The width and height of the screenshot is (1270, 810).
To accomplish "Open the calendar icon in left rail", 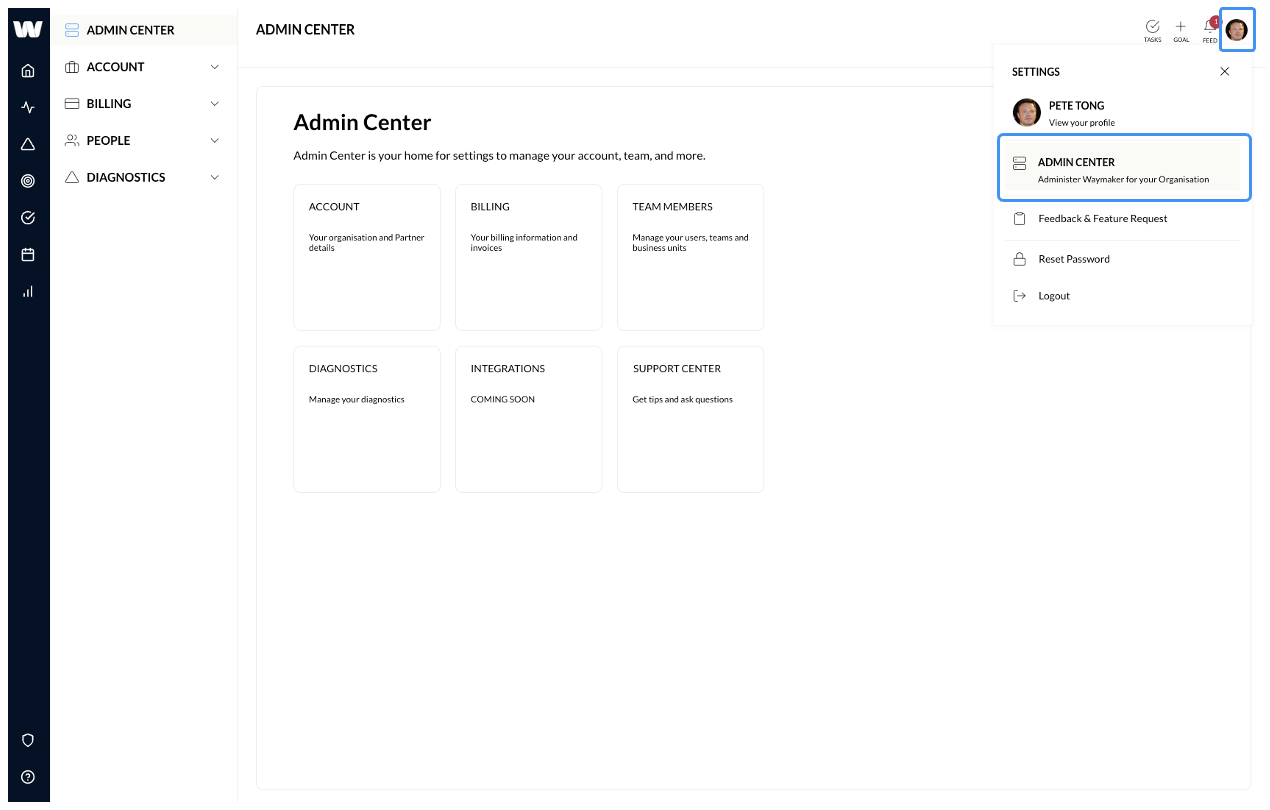I will pyautogui.click(x=28, y=254).
